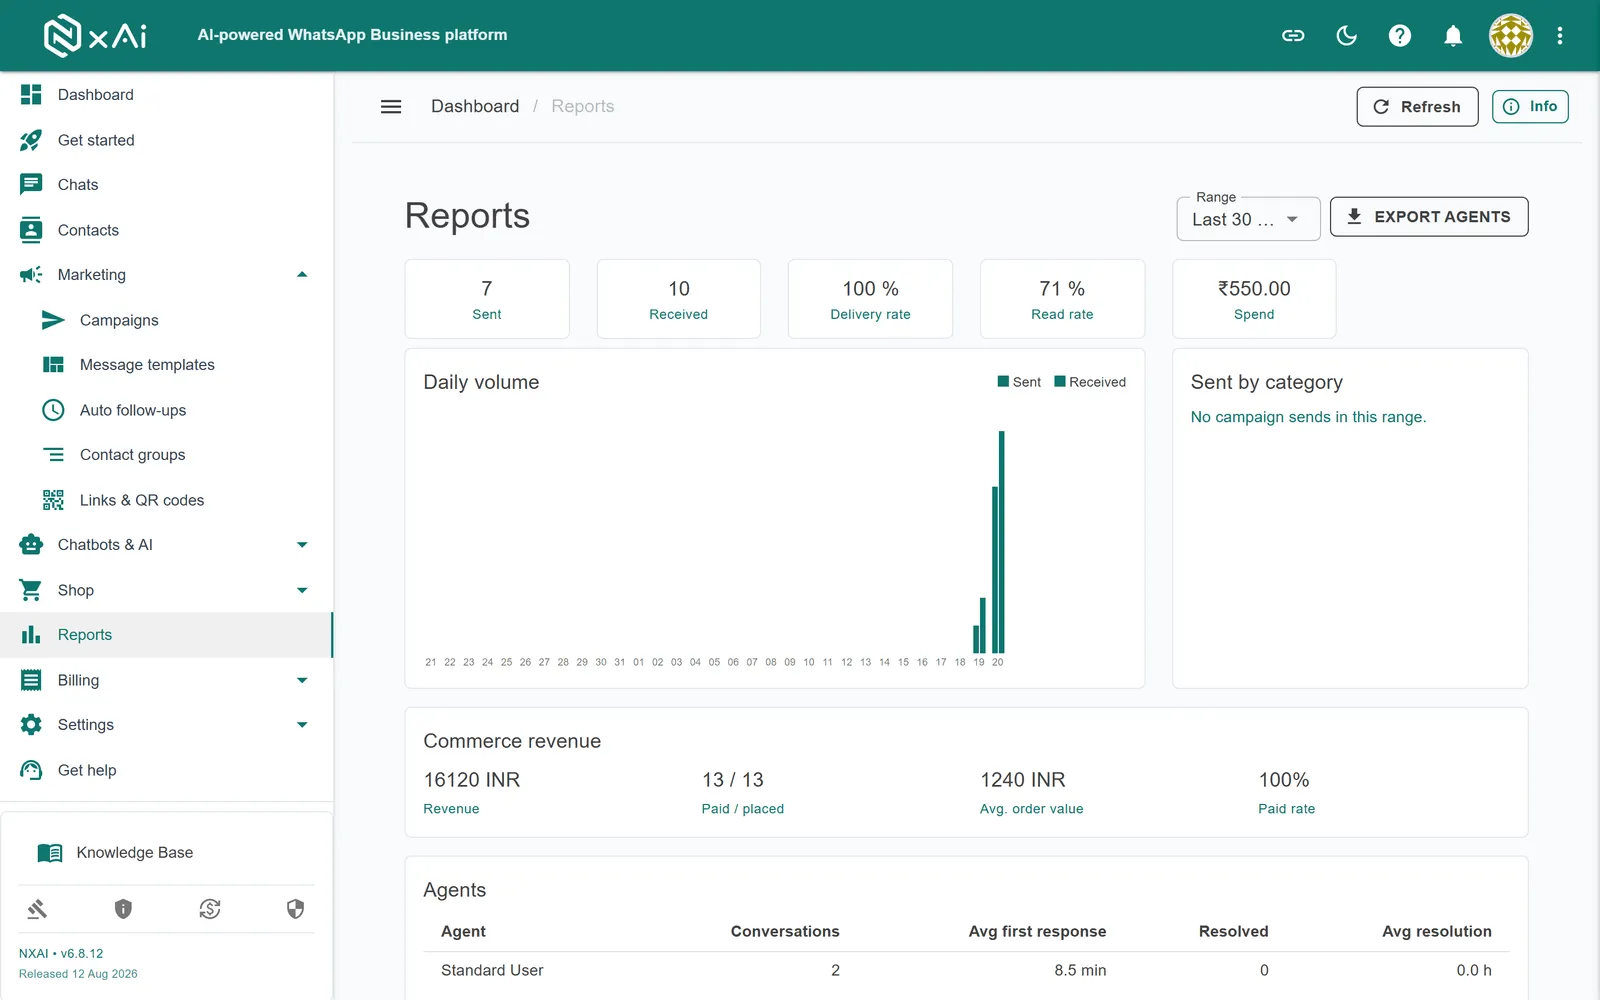The width and height of the screenshot is (1600, 1000).
Task: Click the NXAi logo in header
Action: click(x=96, y=35)
